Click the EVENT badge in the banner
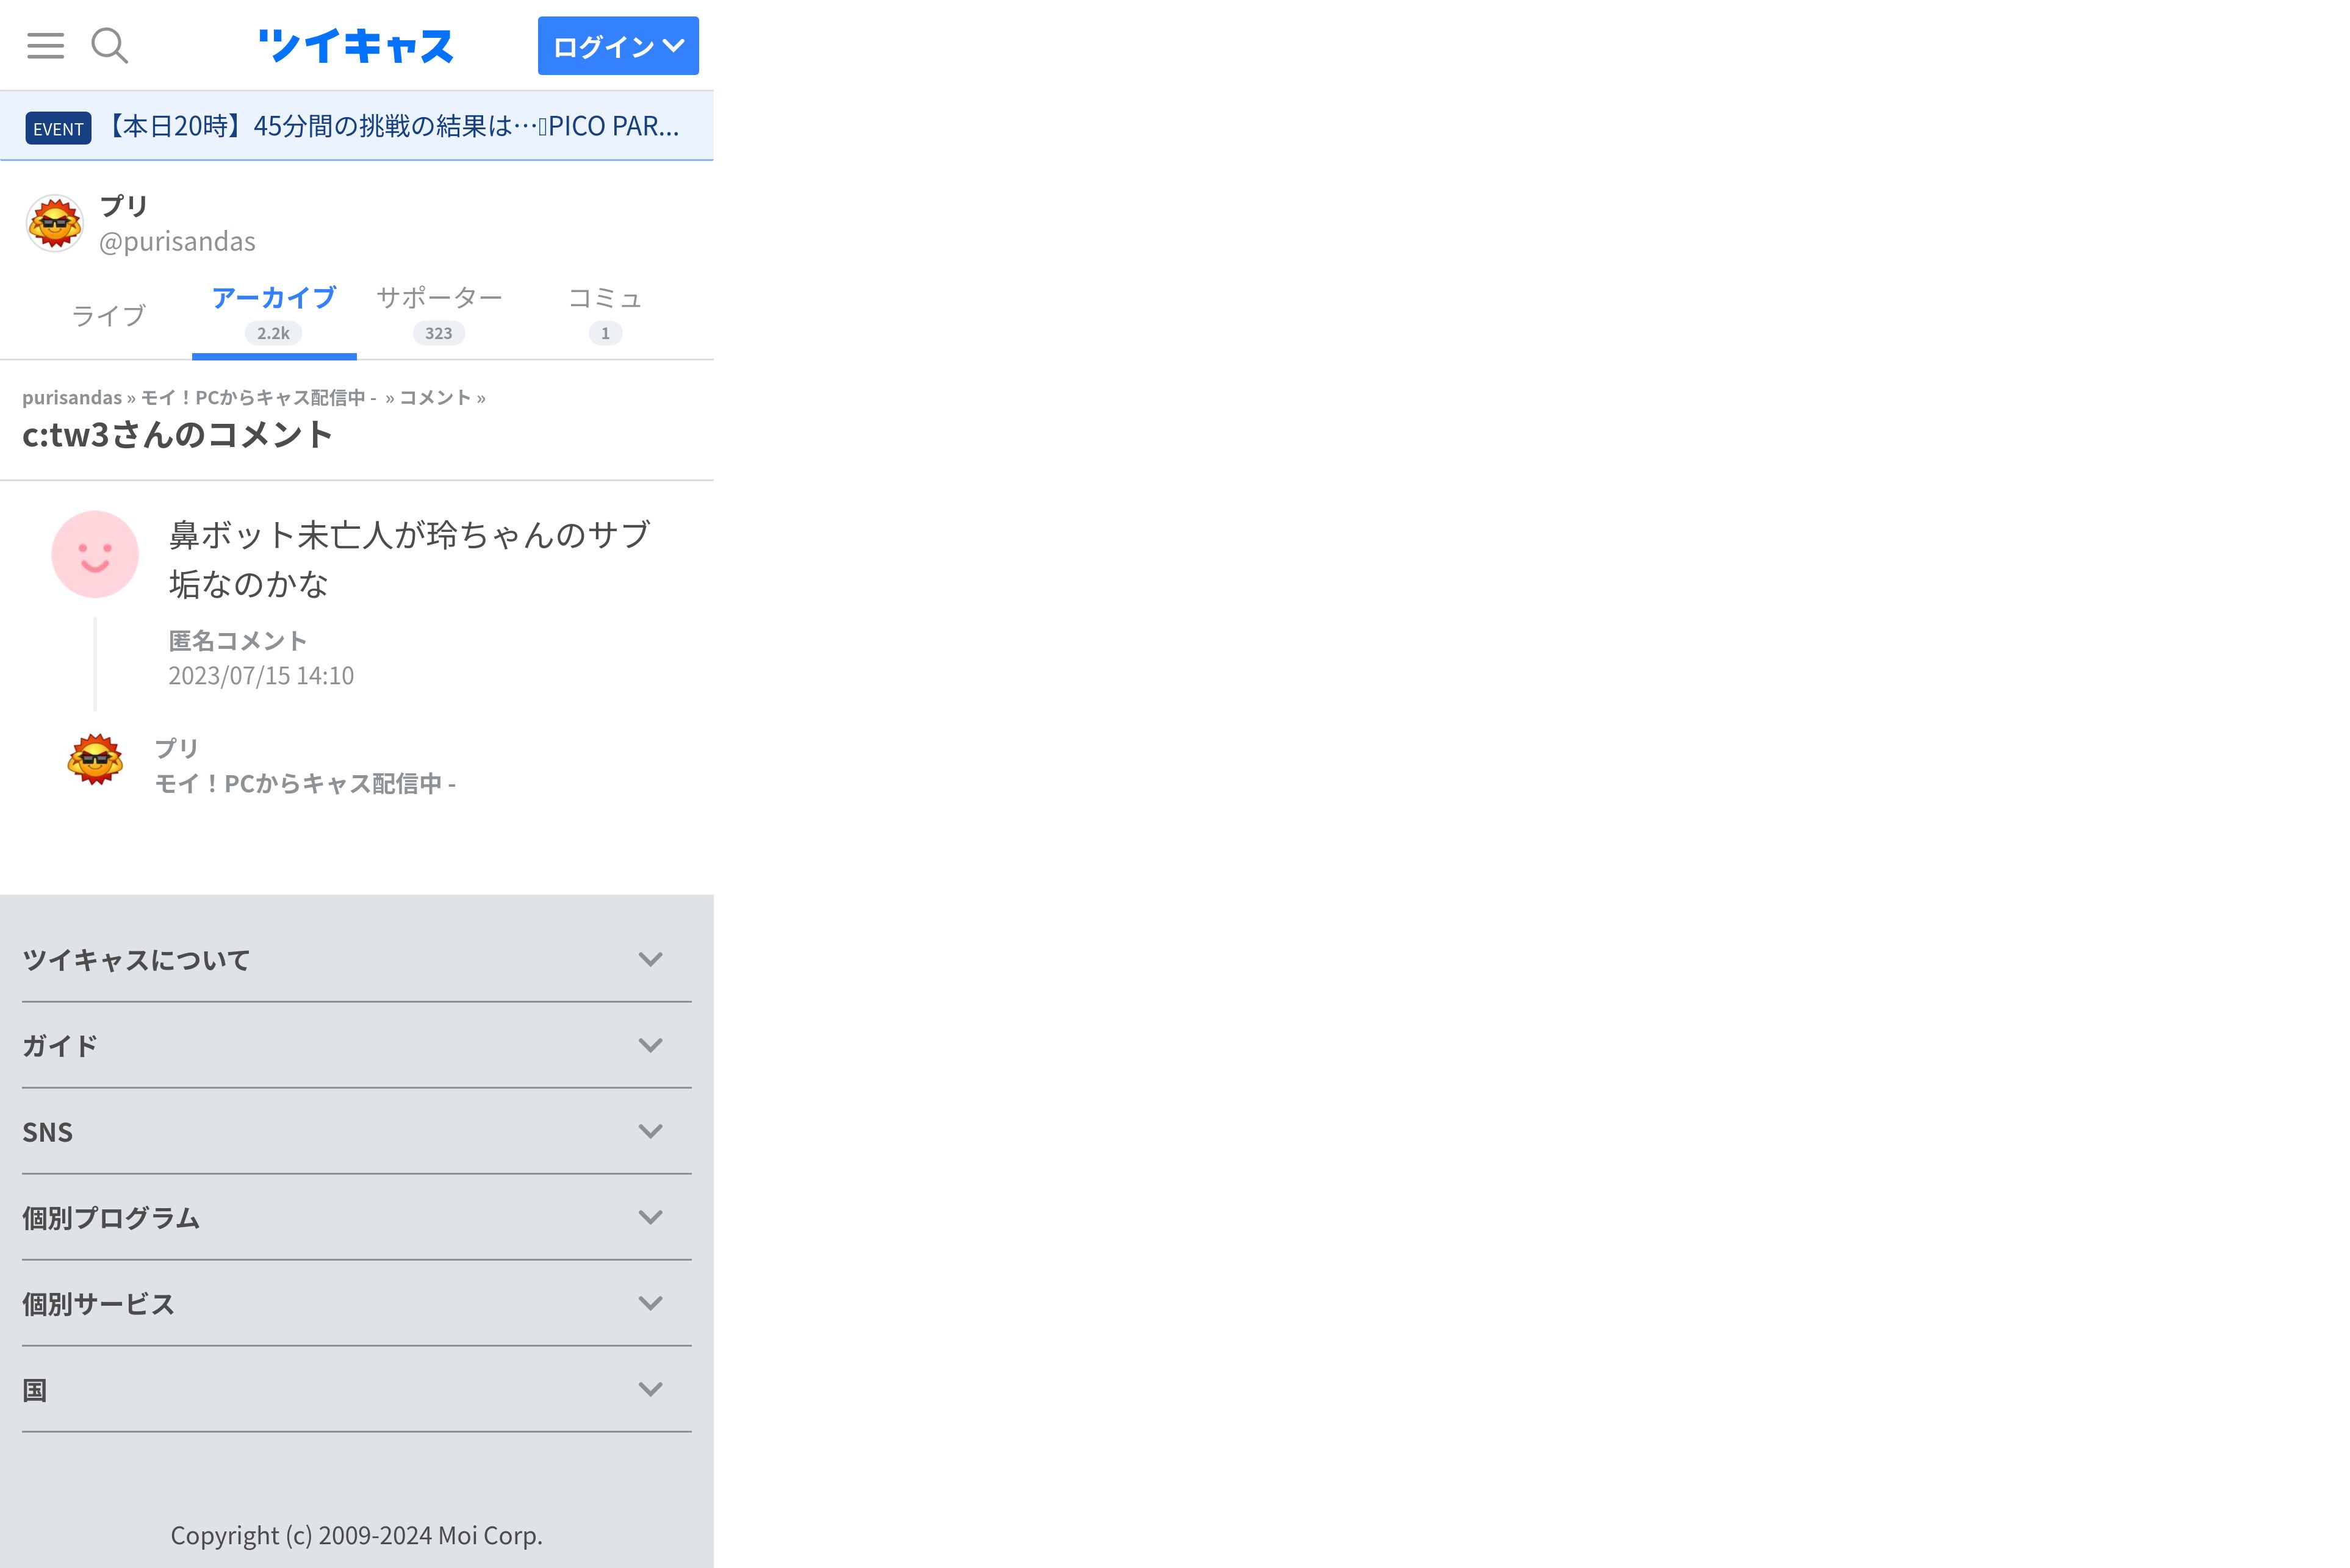 click(58, 128)
